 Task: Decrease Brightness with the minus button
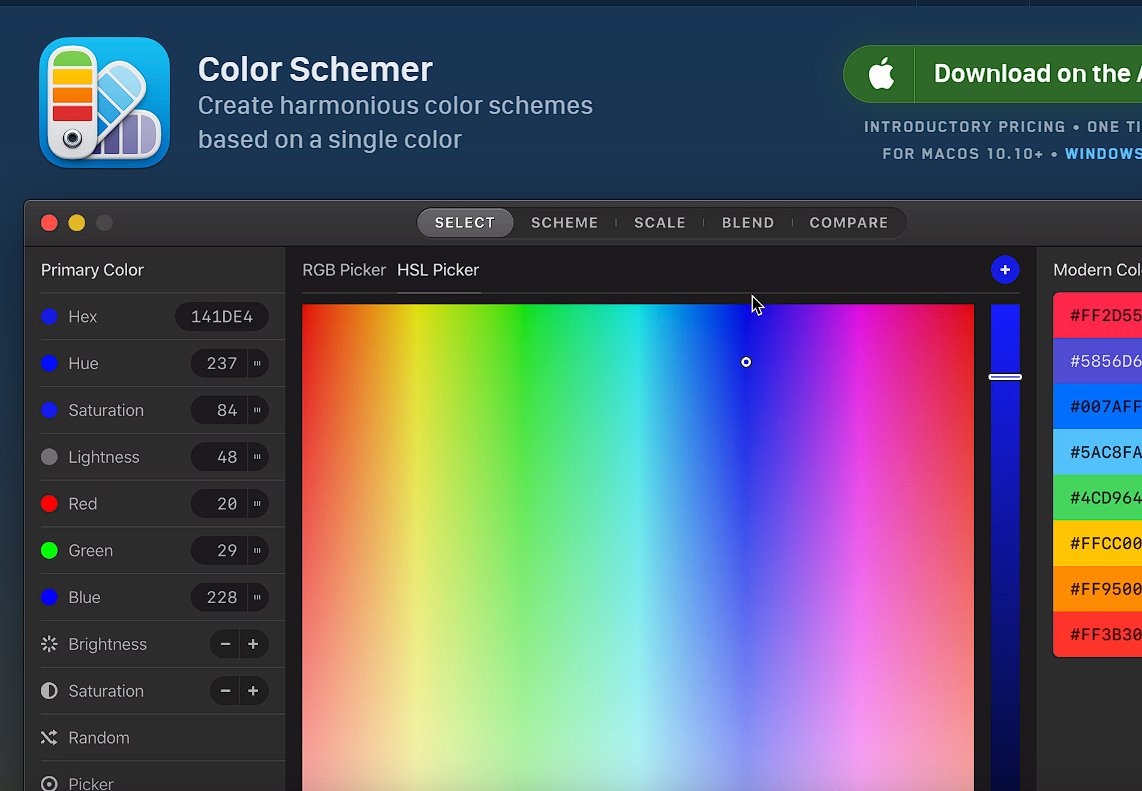pyautogui.click(x=225, y=644)
